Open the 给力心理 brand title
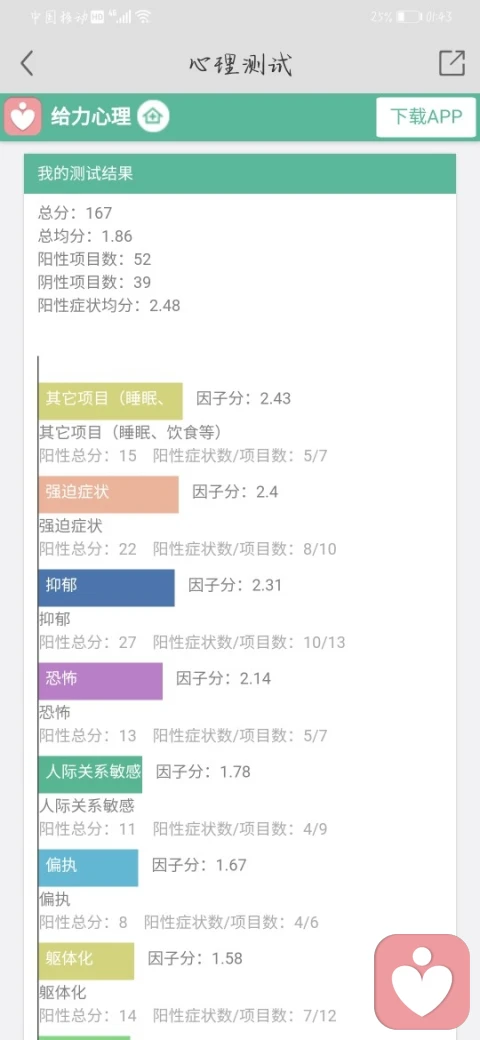Screen dimensions: 480x1040 (x=91, y=117)
